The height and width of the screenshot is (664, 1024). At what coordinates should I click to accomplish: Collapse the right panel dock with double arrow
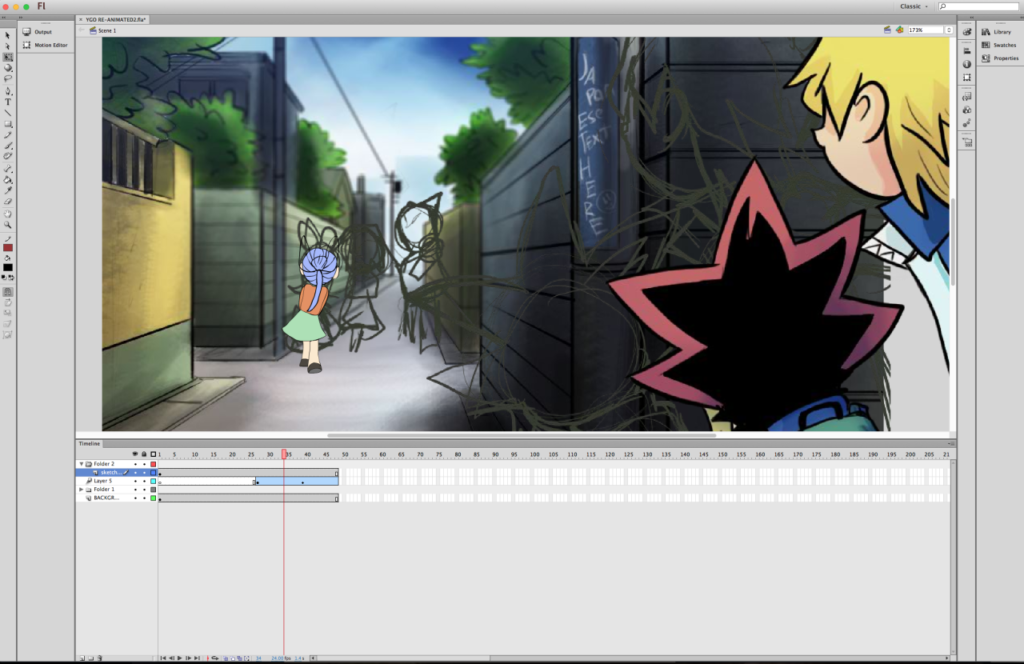click(971, 18)
